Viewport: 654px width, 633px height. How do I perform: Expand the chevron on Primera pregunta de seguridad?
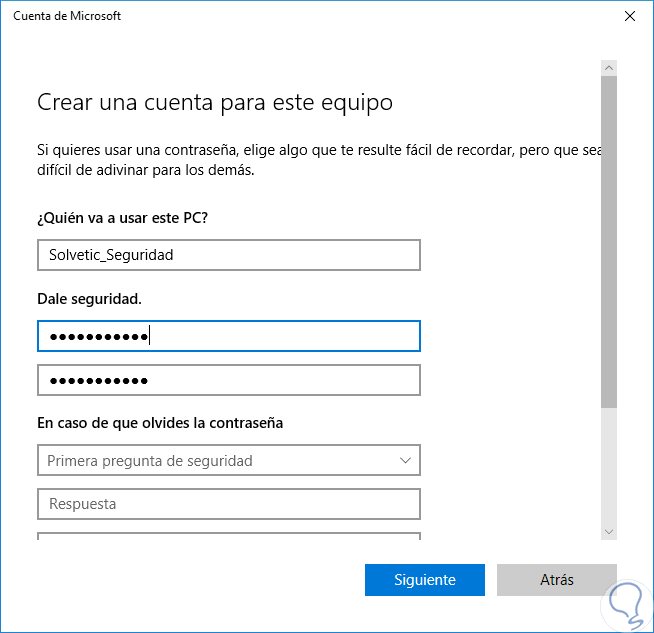point(405,461)
